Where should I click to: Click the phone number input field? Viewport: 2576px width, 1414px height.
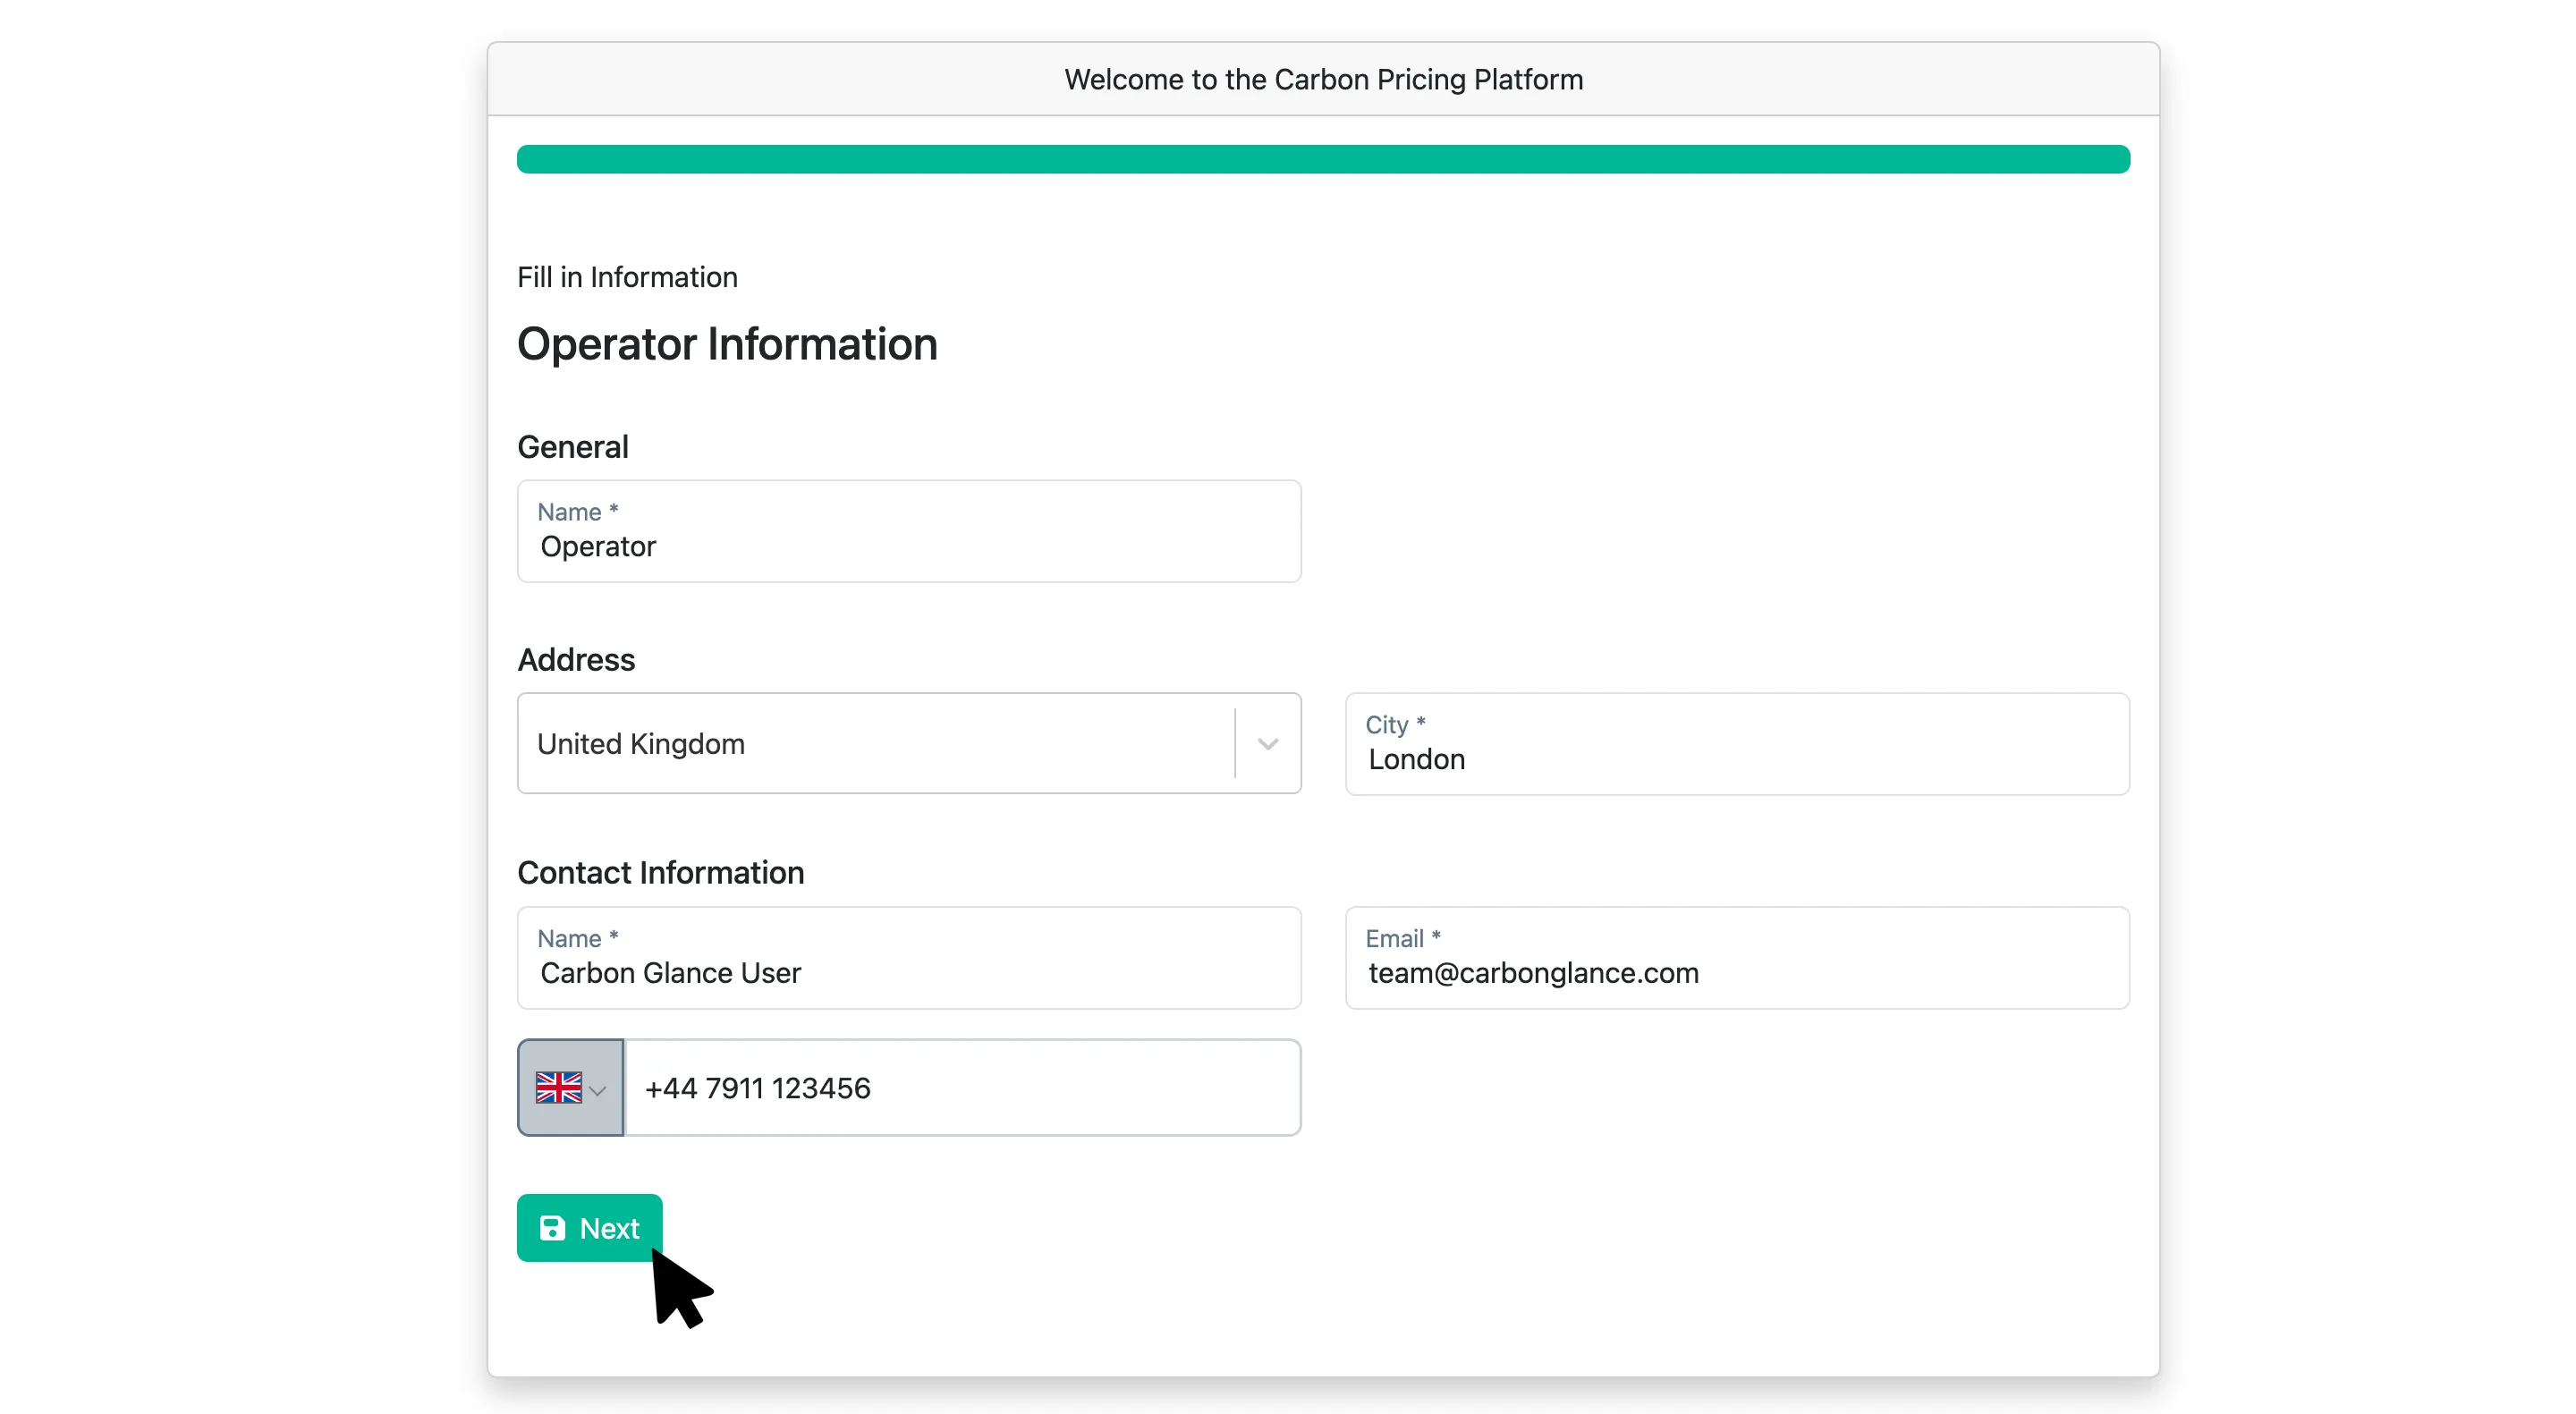pyautogui.click(x=963, y=1088)
